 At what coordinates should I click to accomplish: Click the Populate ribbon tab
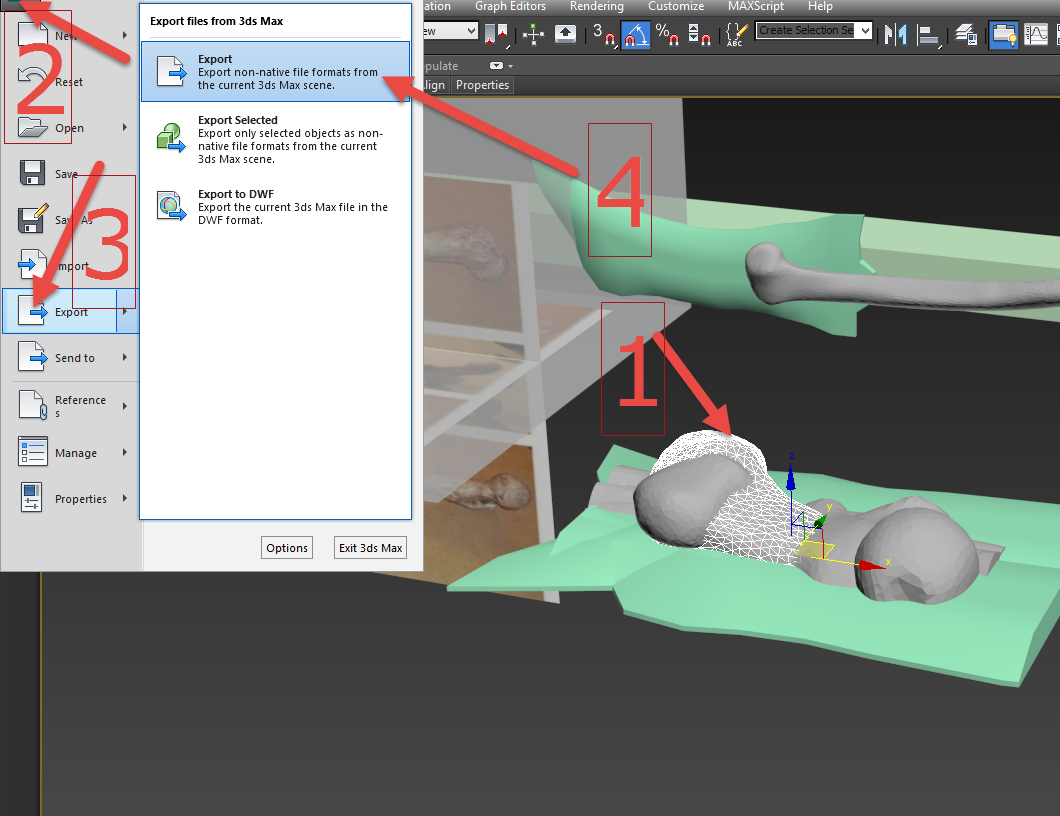441,66
